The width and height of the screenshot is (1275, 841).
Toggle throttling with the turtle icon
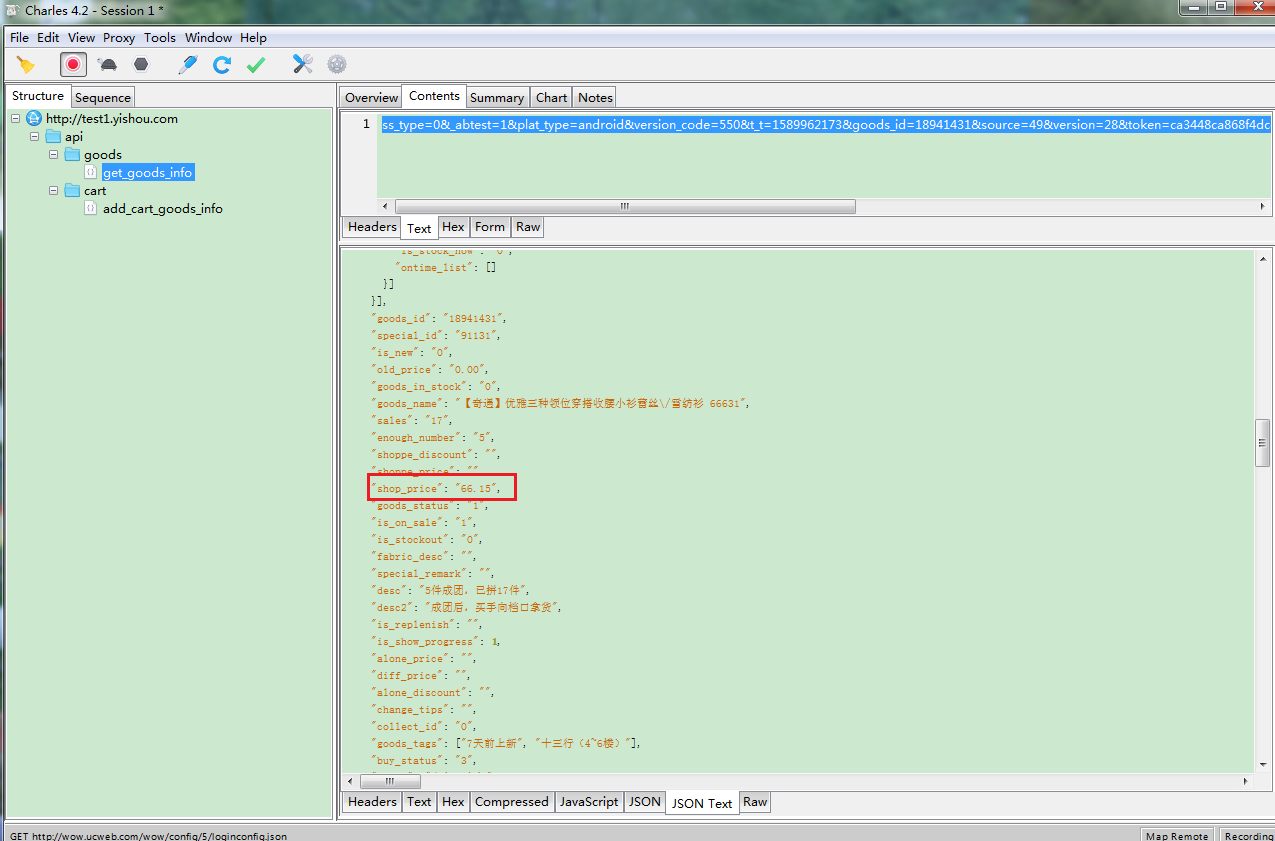[x=107, y=65]
